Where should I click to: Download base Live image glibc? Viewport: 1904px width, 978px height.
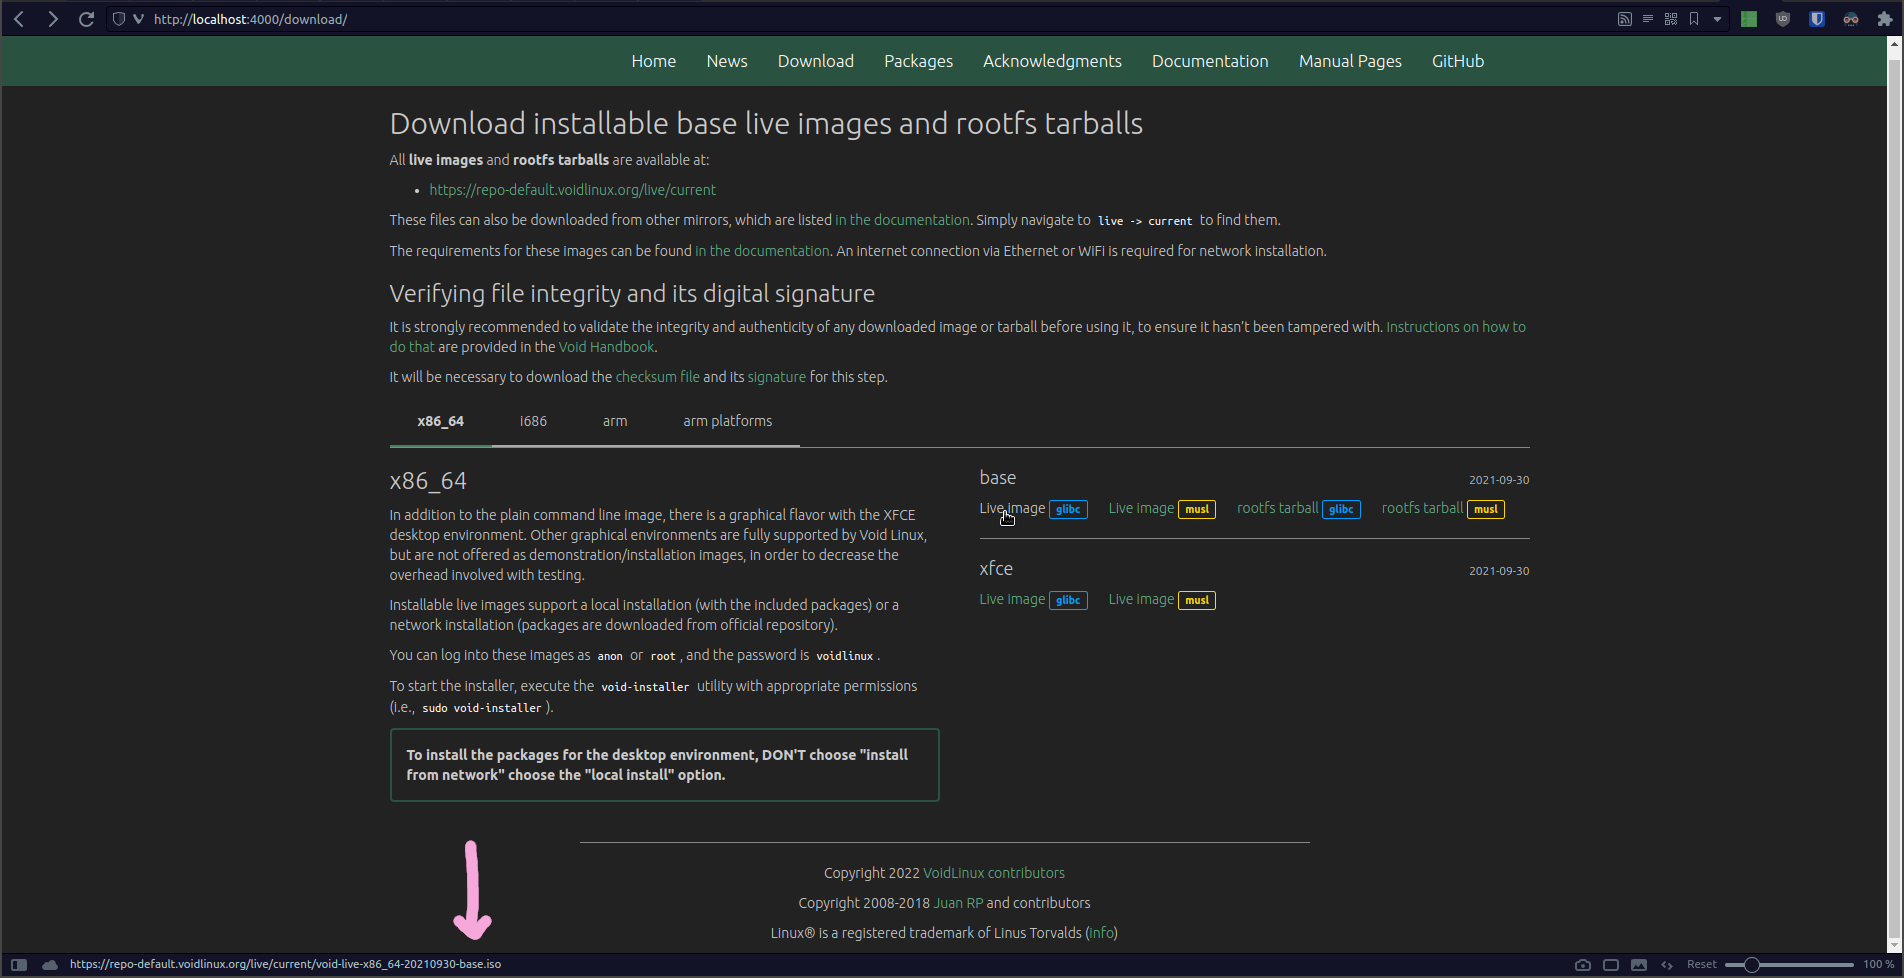pos(1033,509)
